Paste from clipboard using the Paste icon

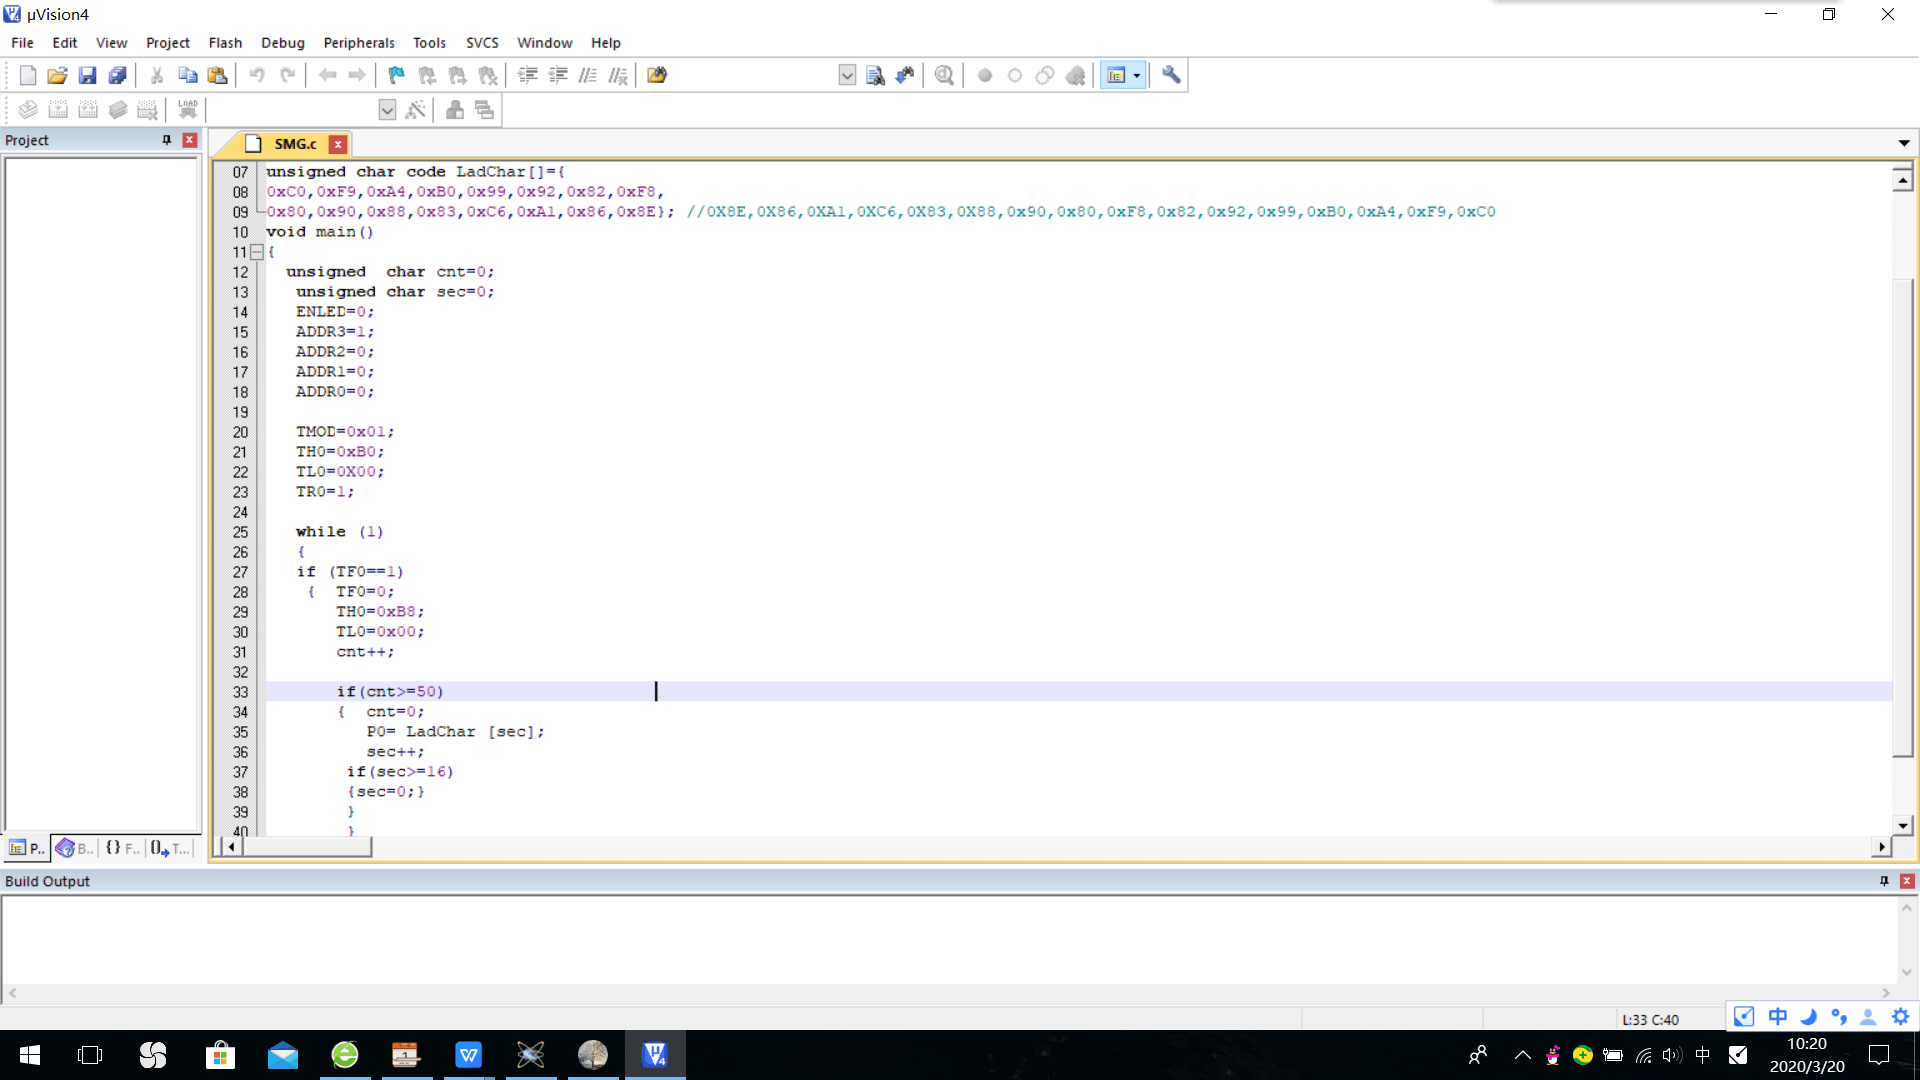(217, 75)
